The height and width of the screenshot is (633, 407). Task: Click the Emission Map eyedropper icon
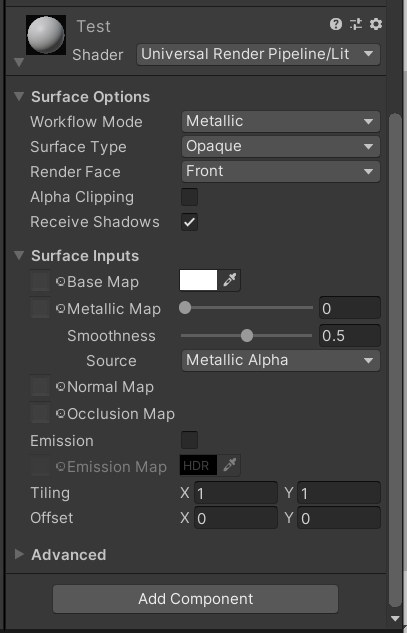(229, 465)
